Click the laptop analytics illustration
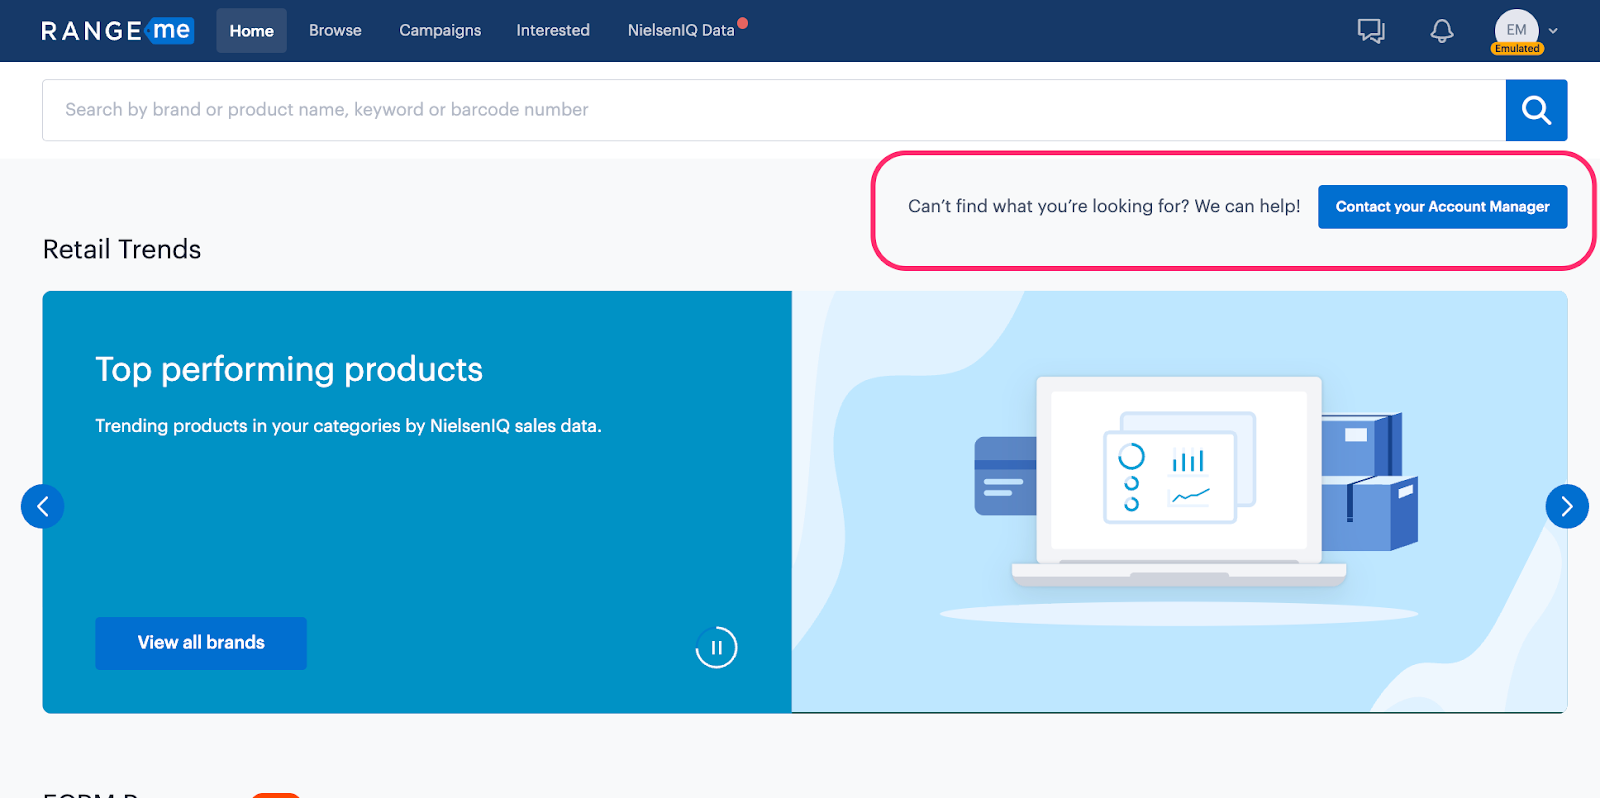Image resolution: width=1600 pixels, height=798 pixels. [1180, 480]
